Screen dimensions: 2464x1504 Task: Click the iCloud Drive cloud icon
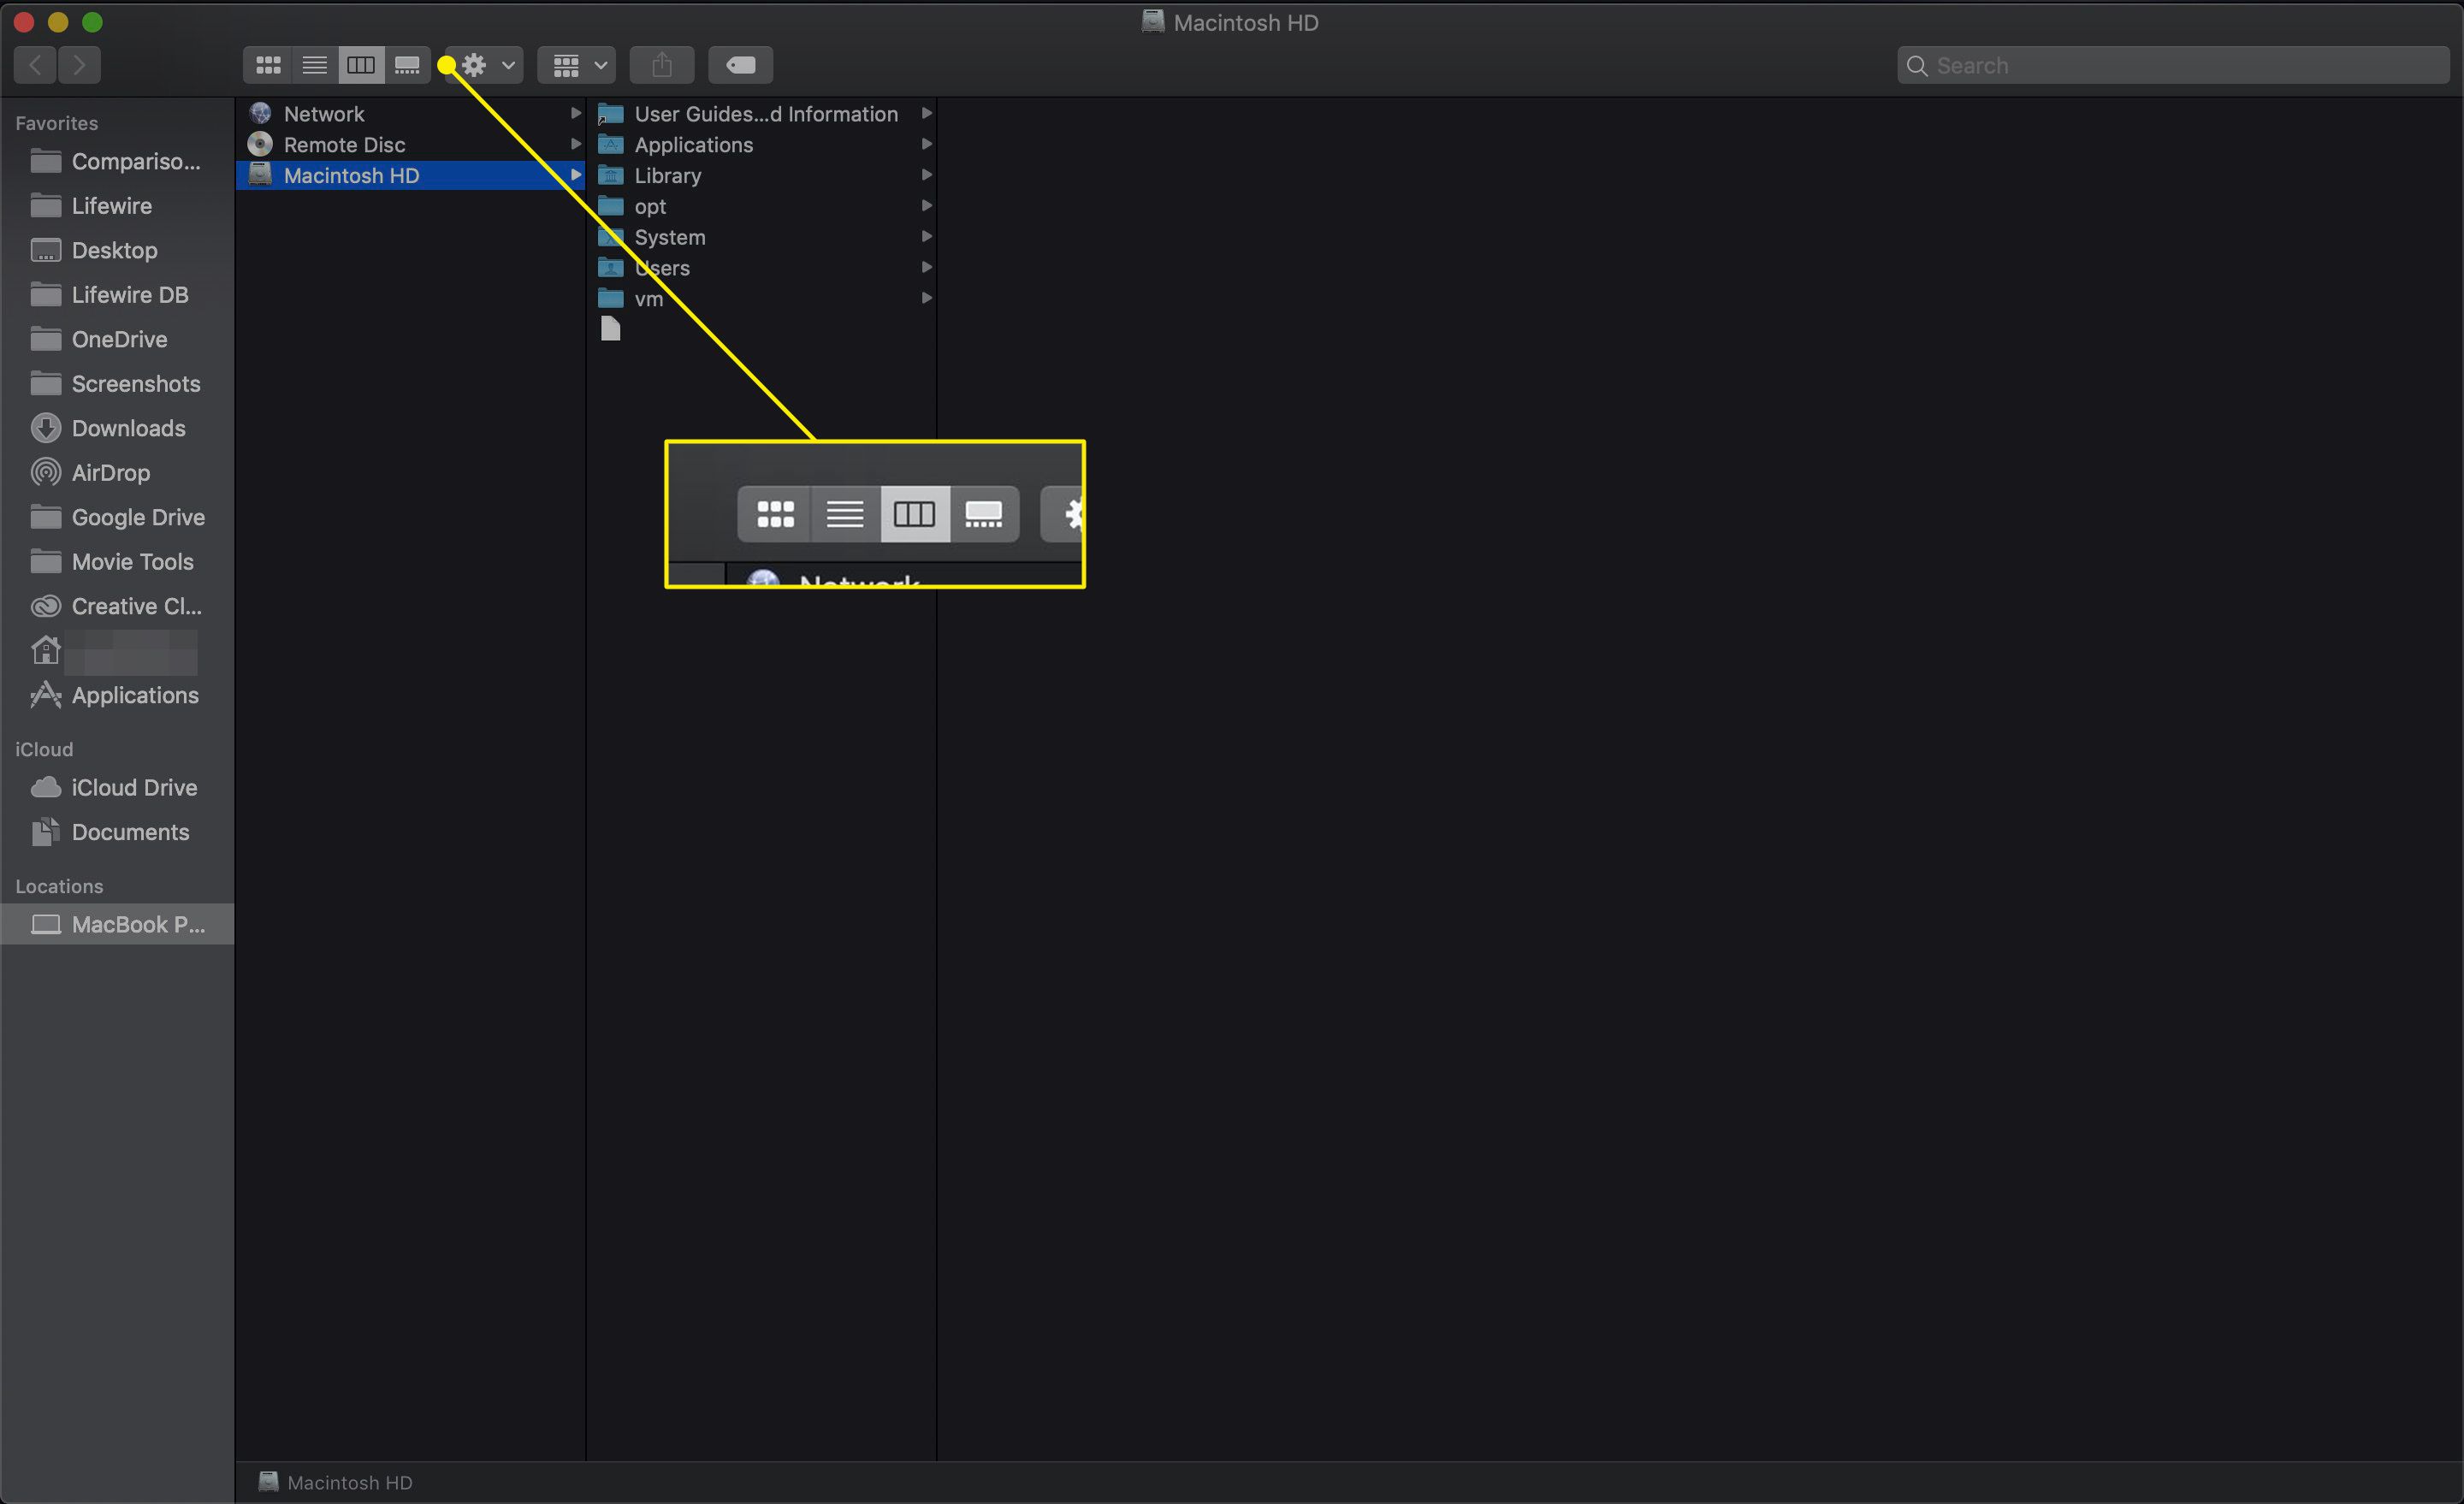(45, 788)
